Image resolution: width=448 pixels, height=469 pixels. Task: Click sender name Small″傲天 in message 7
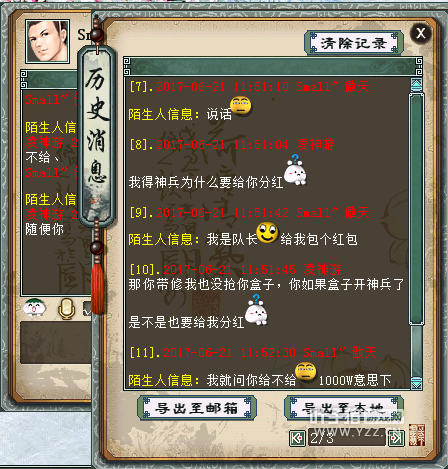click(x=333, y=87)
